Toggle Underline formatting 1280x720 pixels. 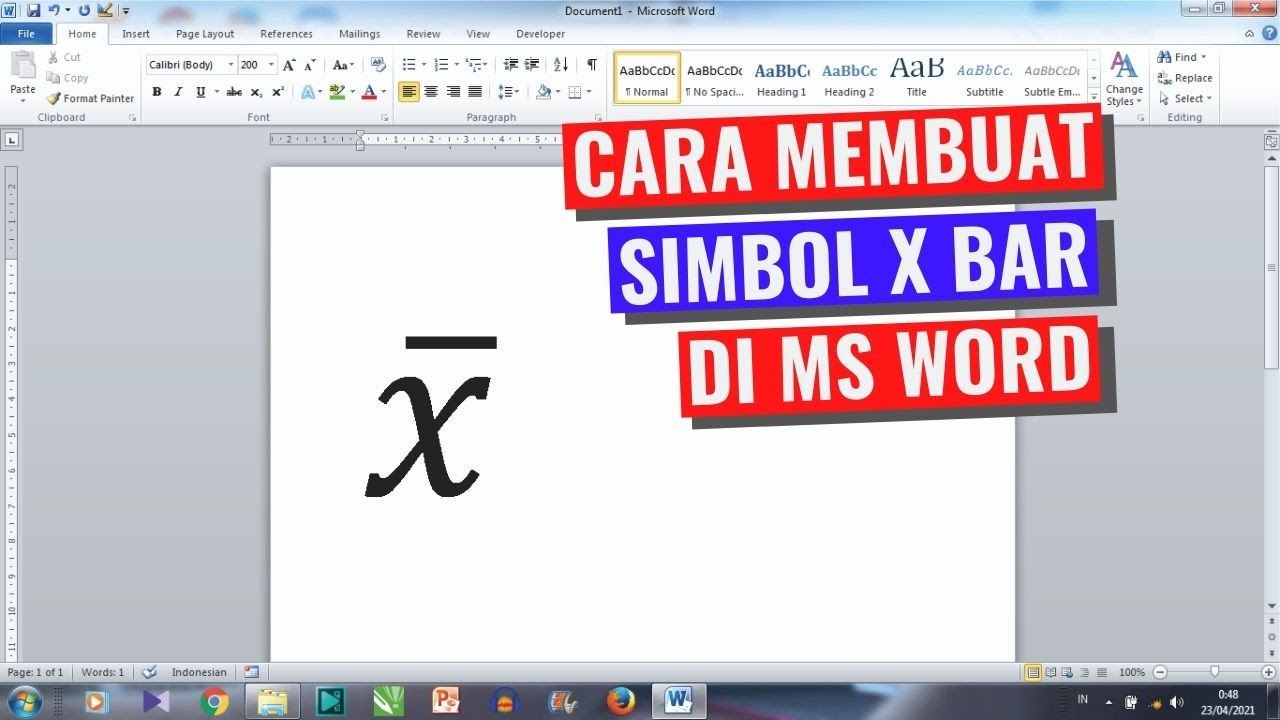201,92
